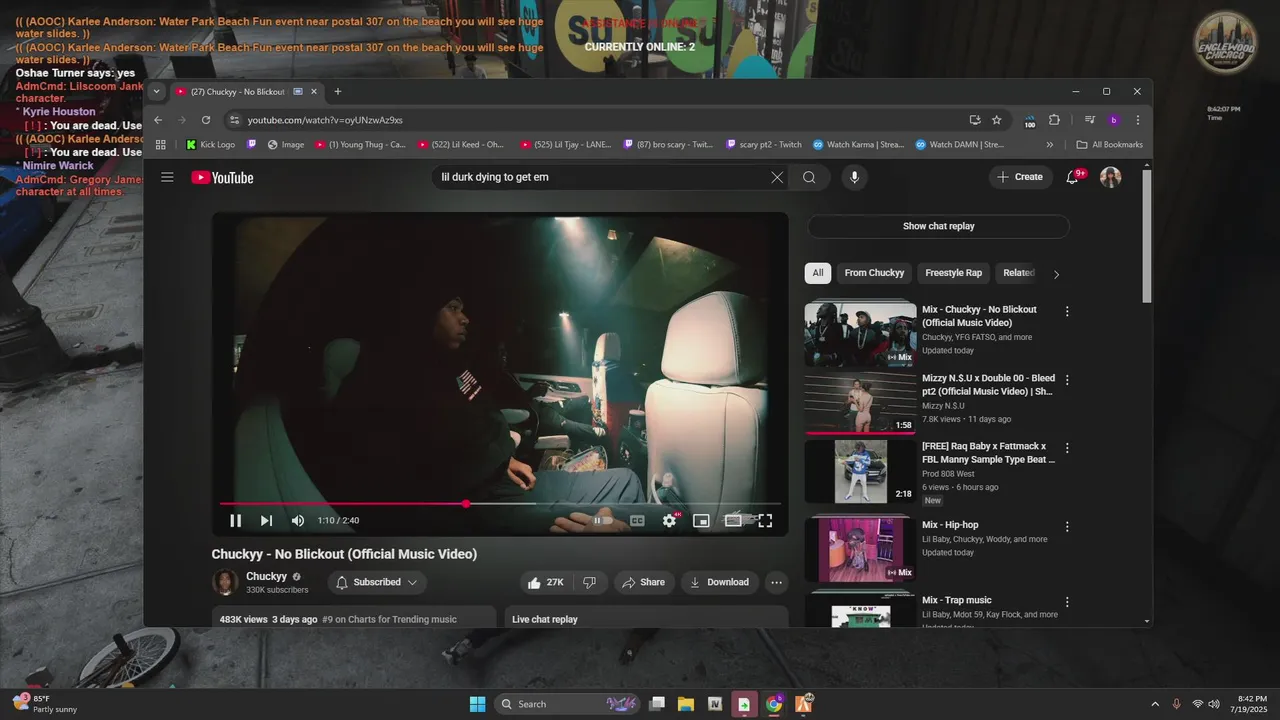Expand hidden bookmarks chevron

point(1049,145)
